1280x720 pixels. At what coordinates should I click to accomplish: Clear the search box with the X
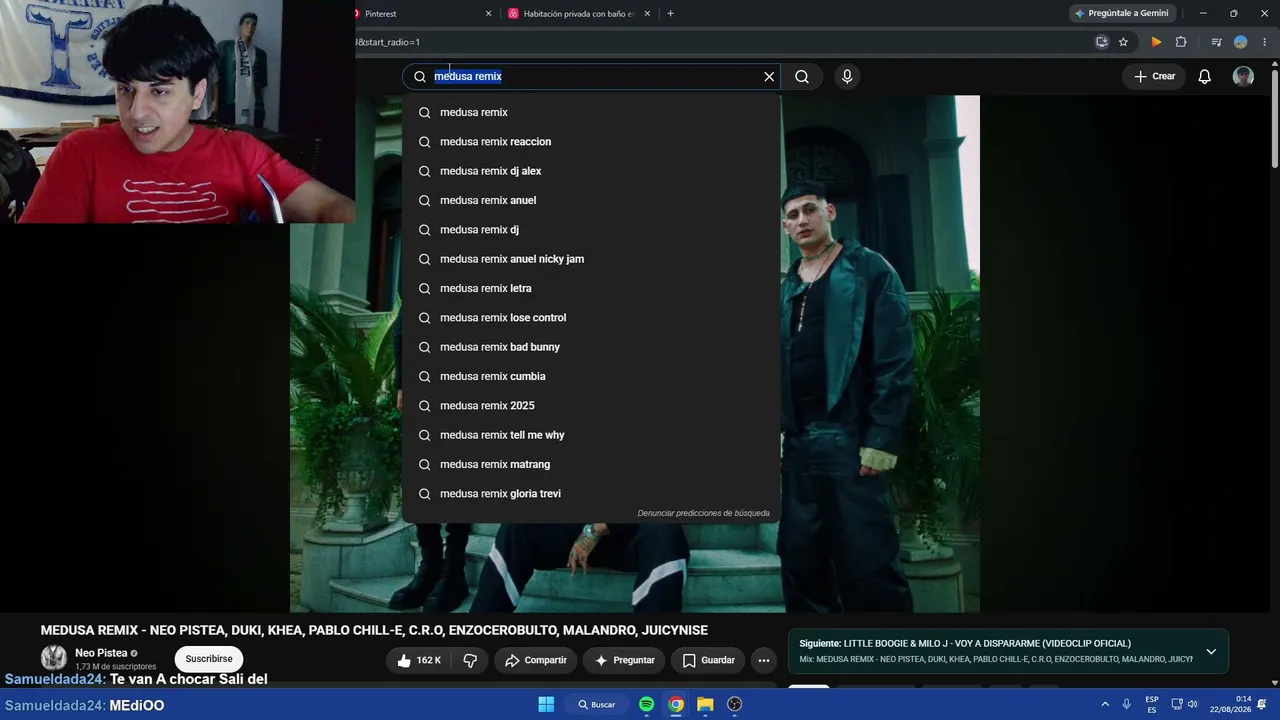tap(769, 76)
